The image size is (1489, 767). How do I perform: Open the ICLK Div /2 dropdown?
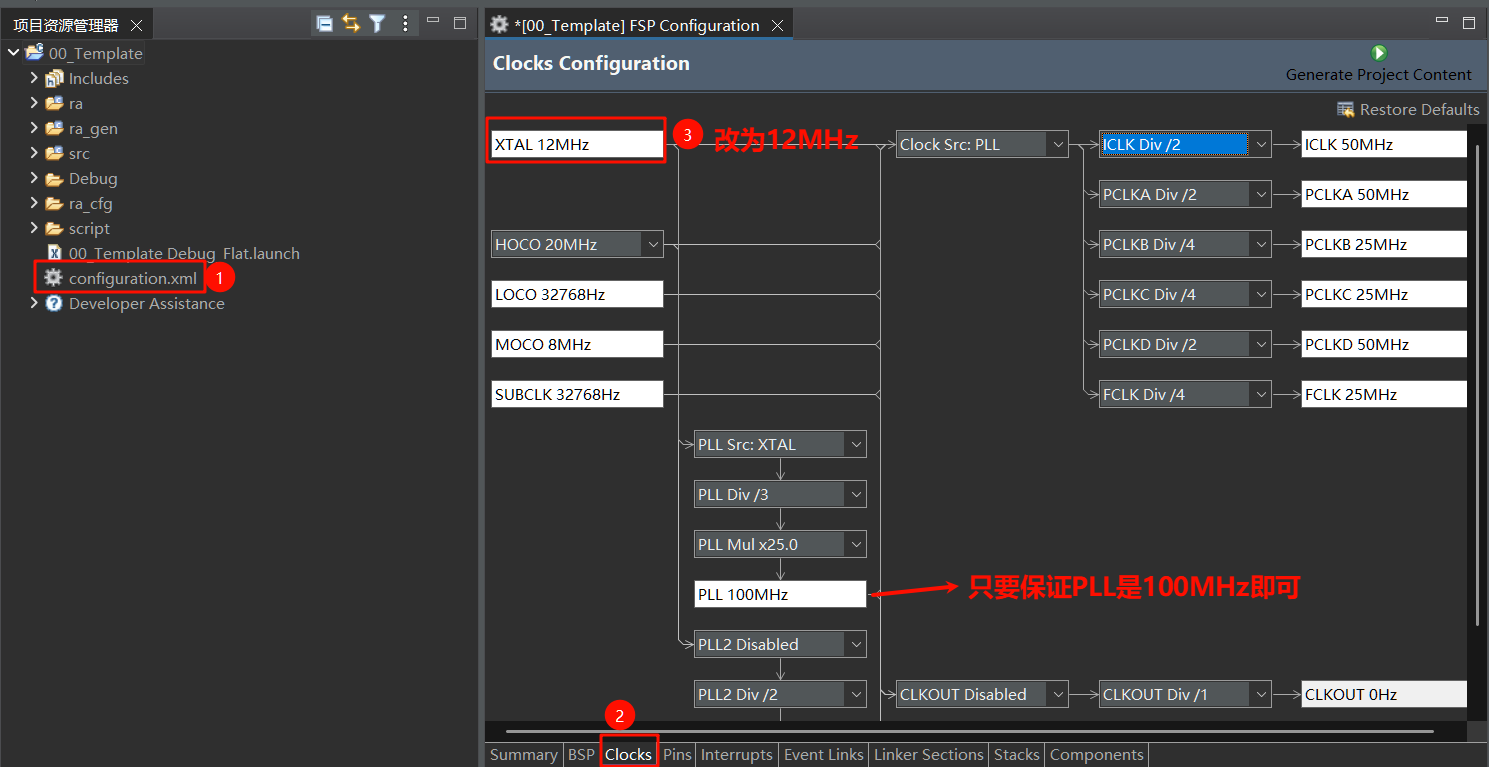coord(1261,144)
